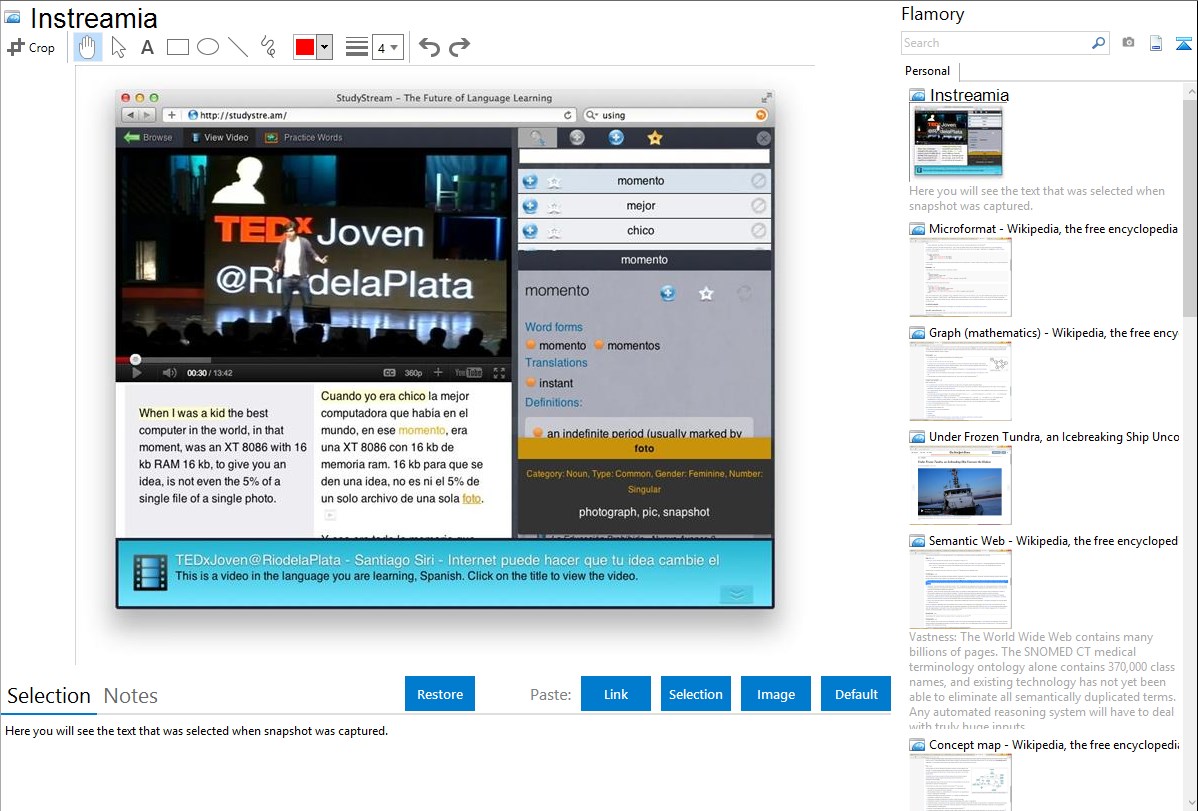Screen dimensions: 1198x811
Task: Expand the line width dropdown showing 4
Action: tap(387, 47)
